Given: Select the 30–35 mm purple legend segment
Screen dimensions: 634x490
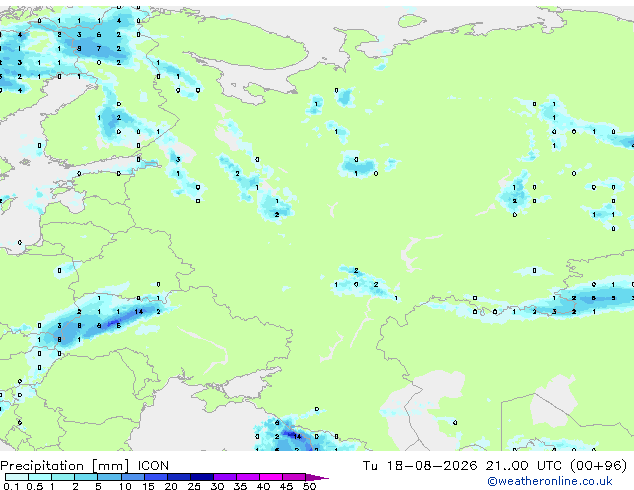Looking at the screenshot, I should coord(225,477).
